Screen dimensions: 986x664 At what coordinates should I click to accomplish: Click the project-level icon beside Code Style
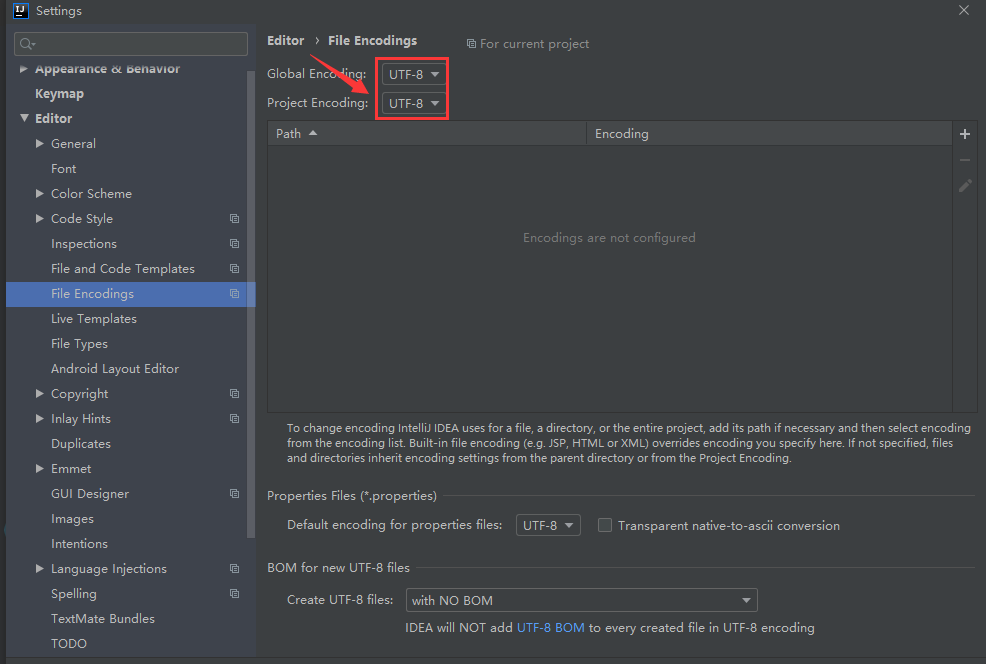pyautogui.click(x=235, y=219)
